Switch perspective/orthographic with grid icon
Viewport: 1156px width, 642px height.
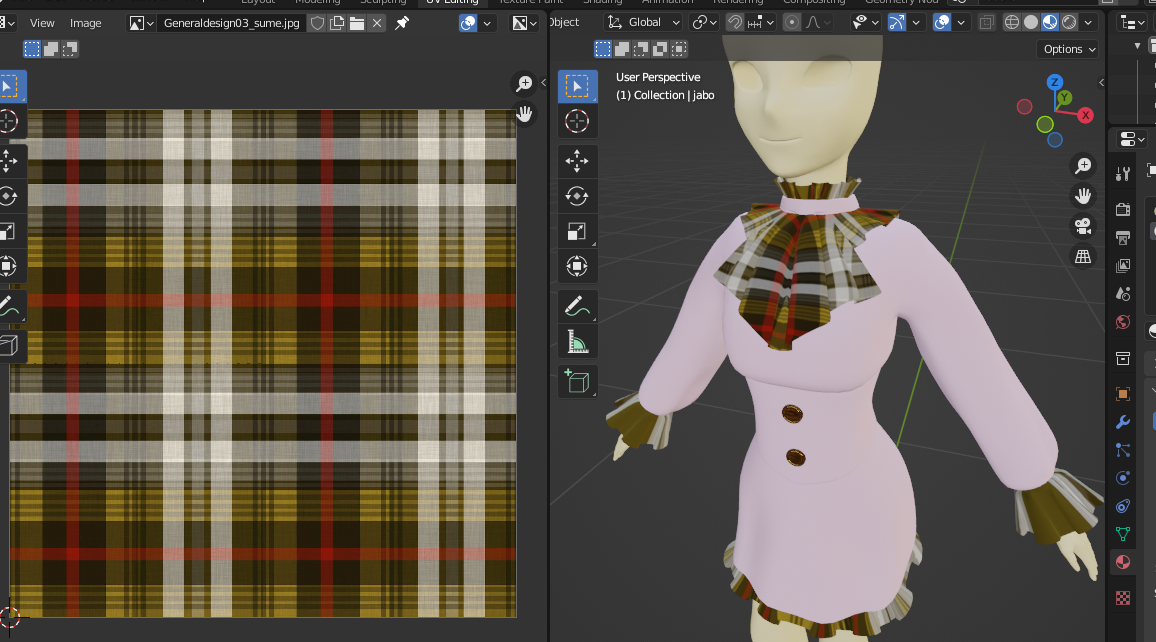coord(1083,257)
